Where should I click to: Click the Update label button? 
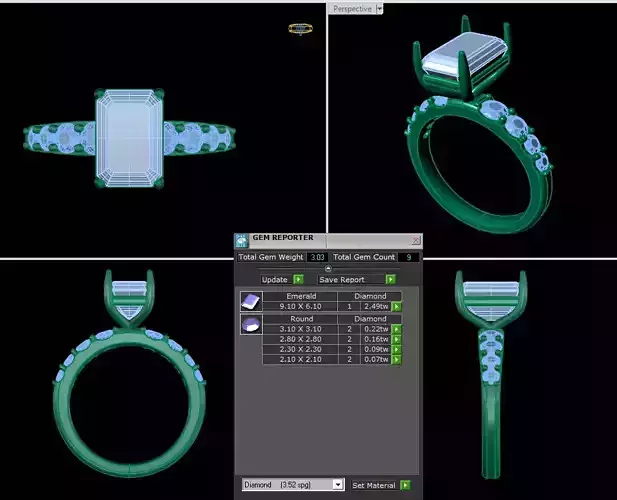pos(275,279)
